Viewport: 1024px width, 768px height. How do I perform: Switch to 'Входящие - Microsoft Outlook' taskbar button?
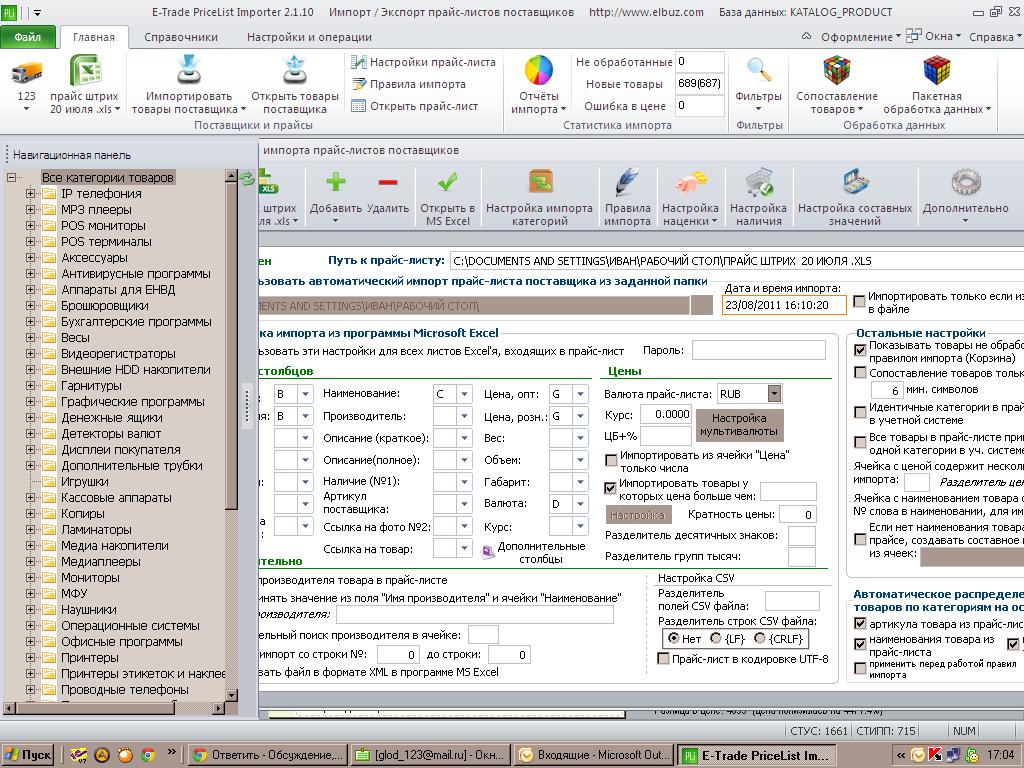coord(594,755)
